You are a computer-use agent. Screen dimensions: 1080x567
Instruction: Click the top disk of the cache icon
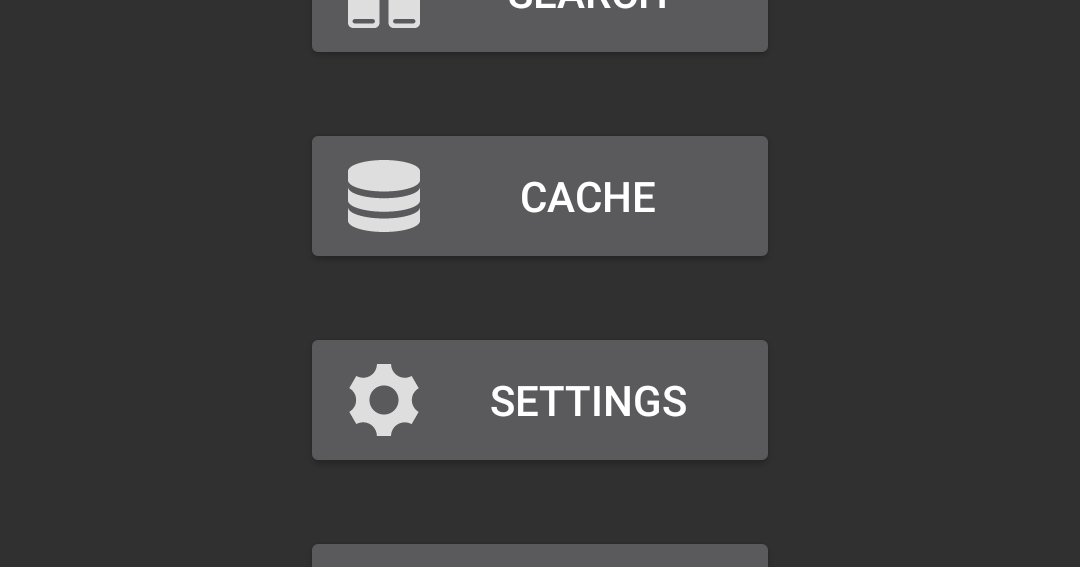[384, 175]
